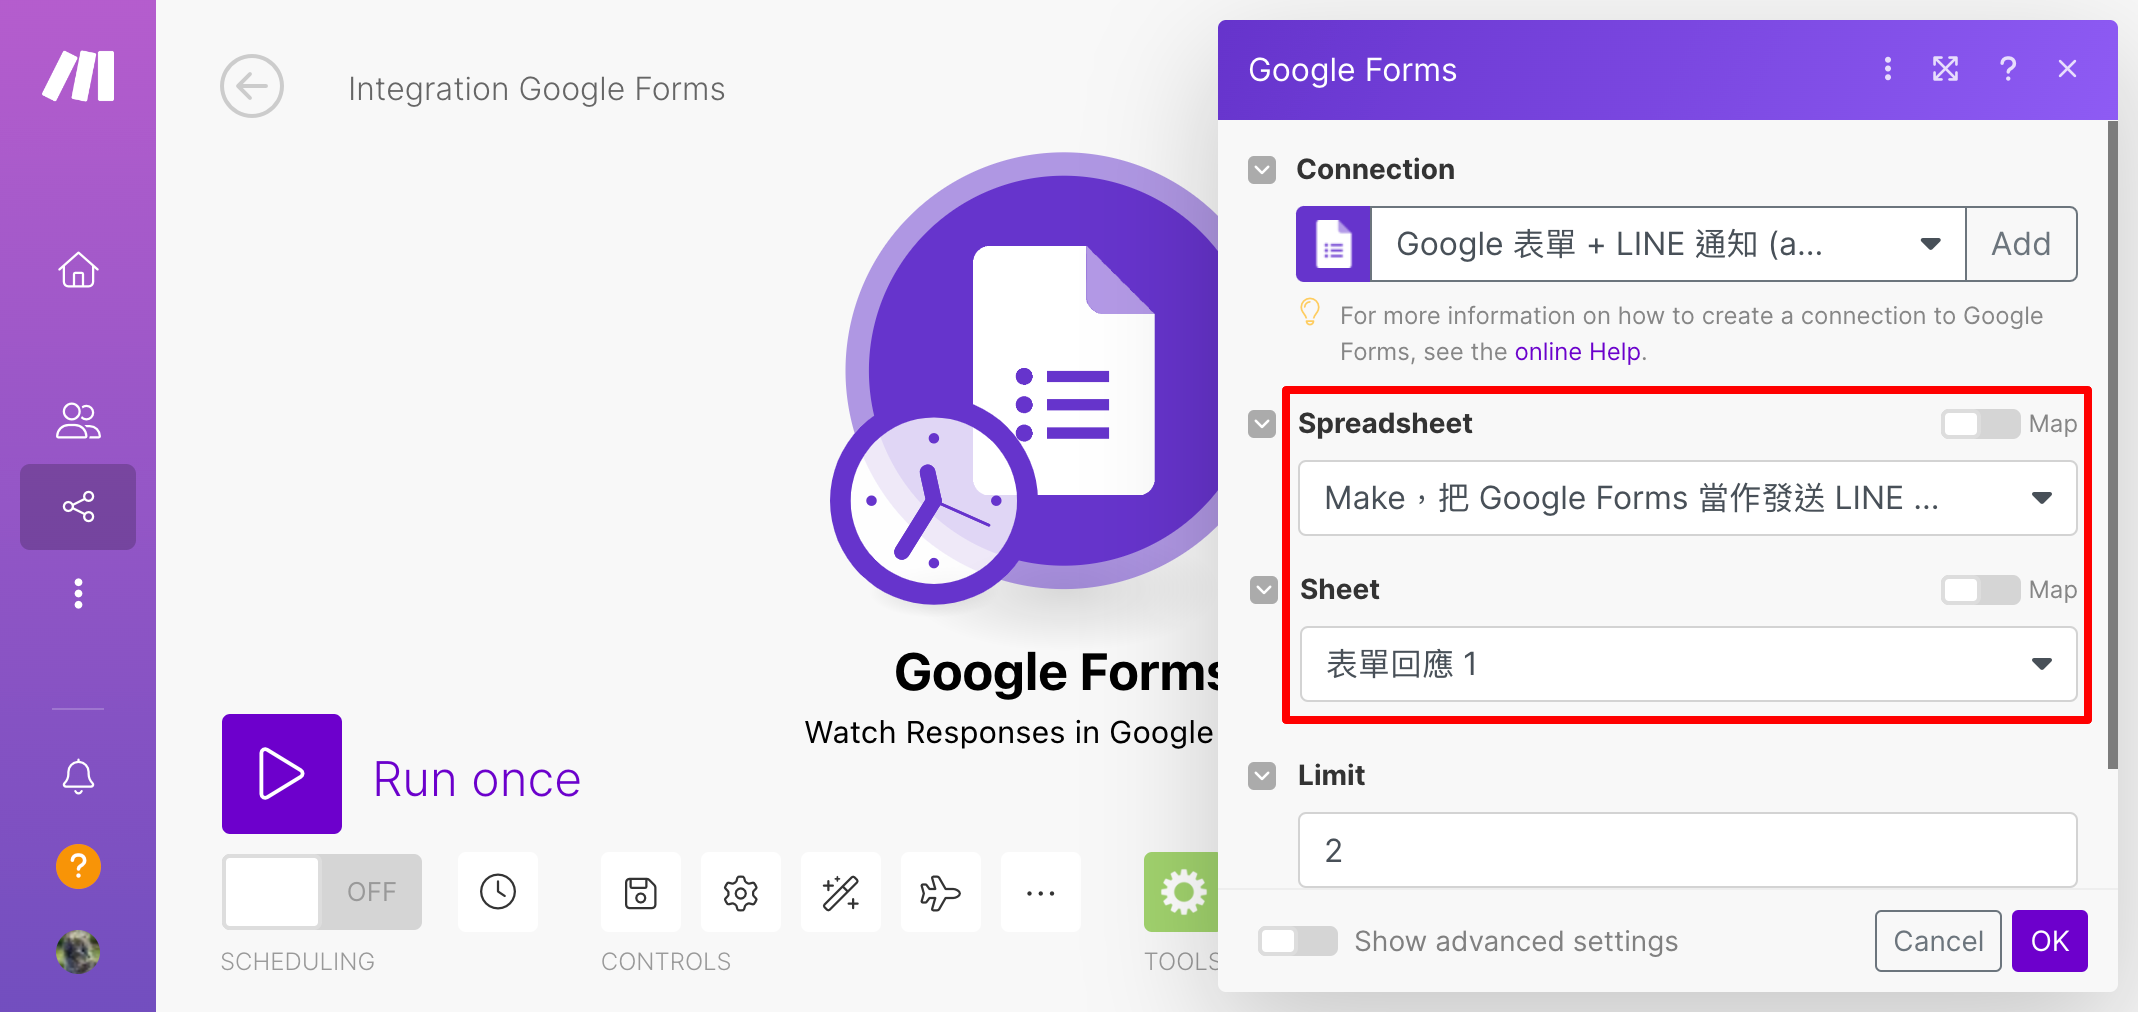Collapse the Limit section
The height and width of the screenshot is (1012, 2138).
click(x=1262, y=776)
